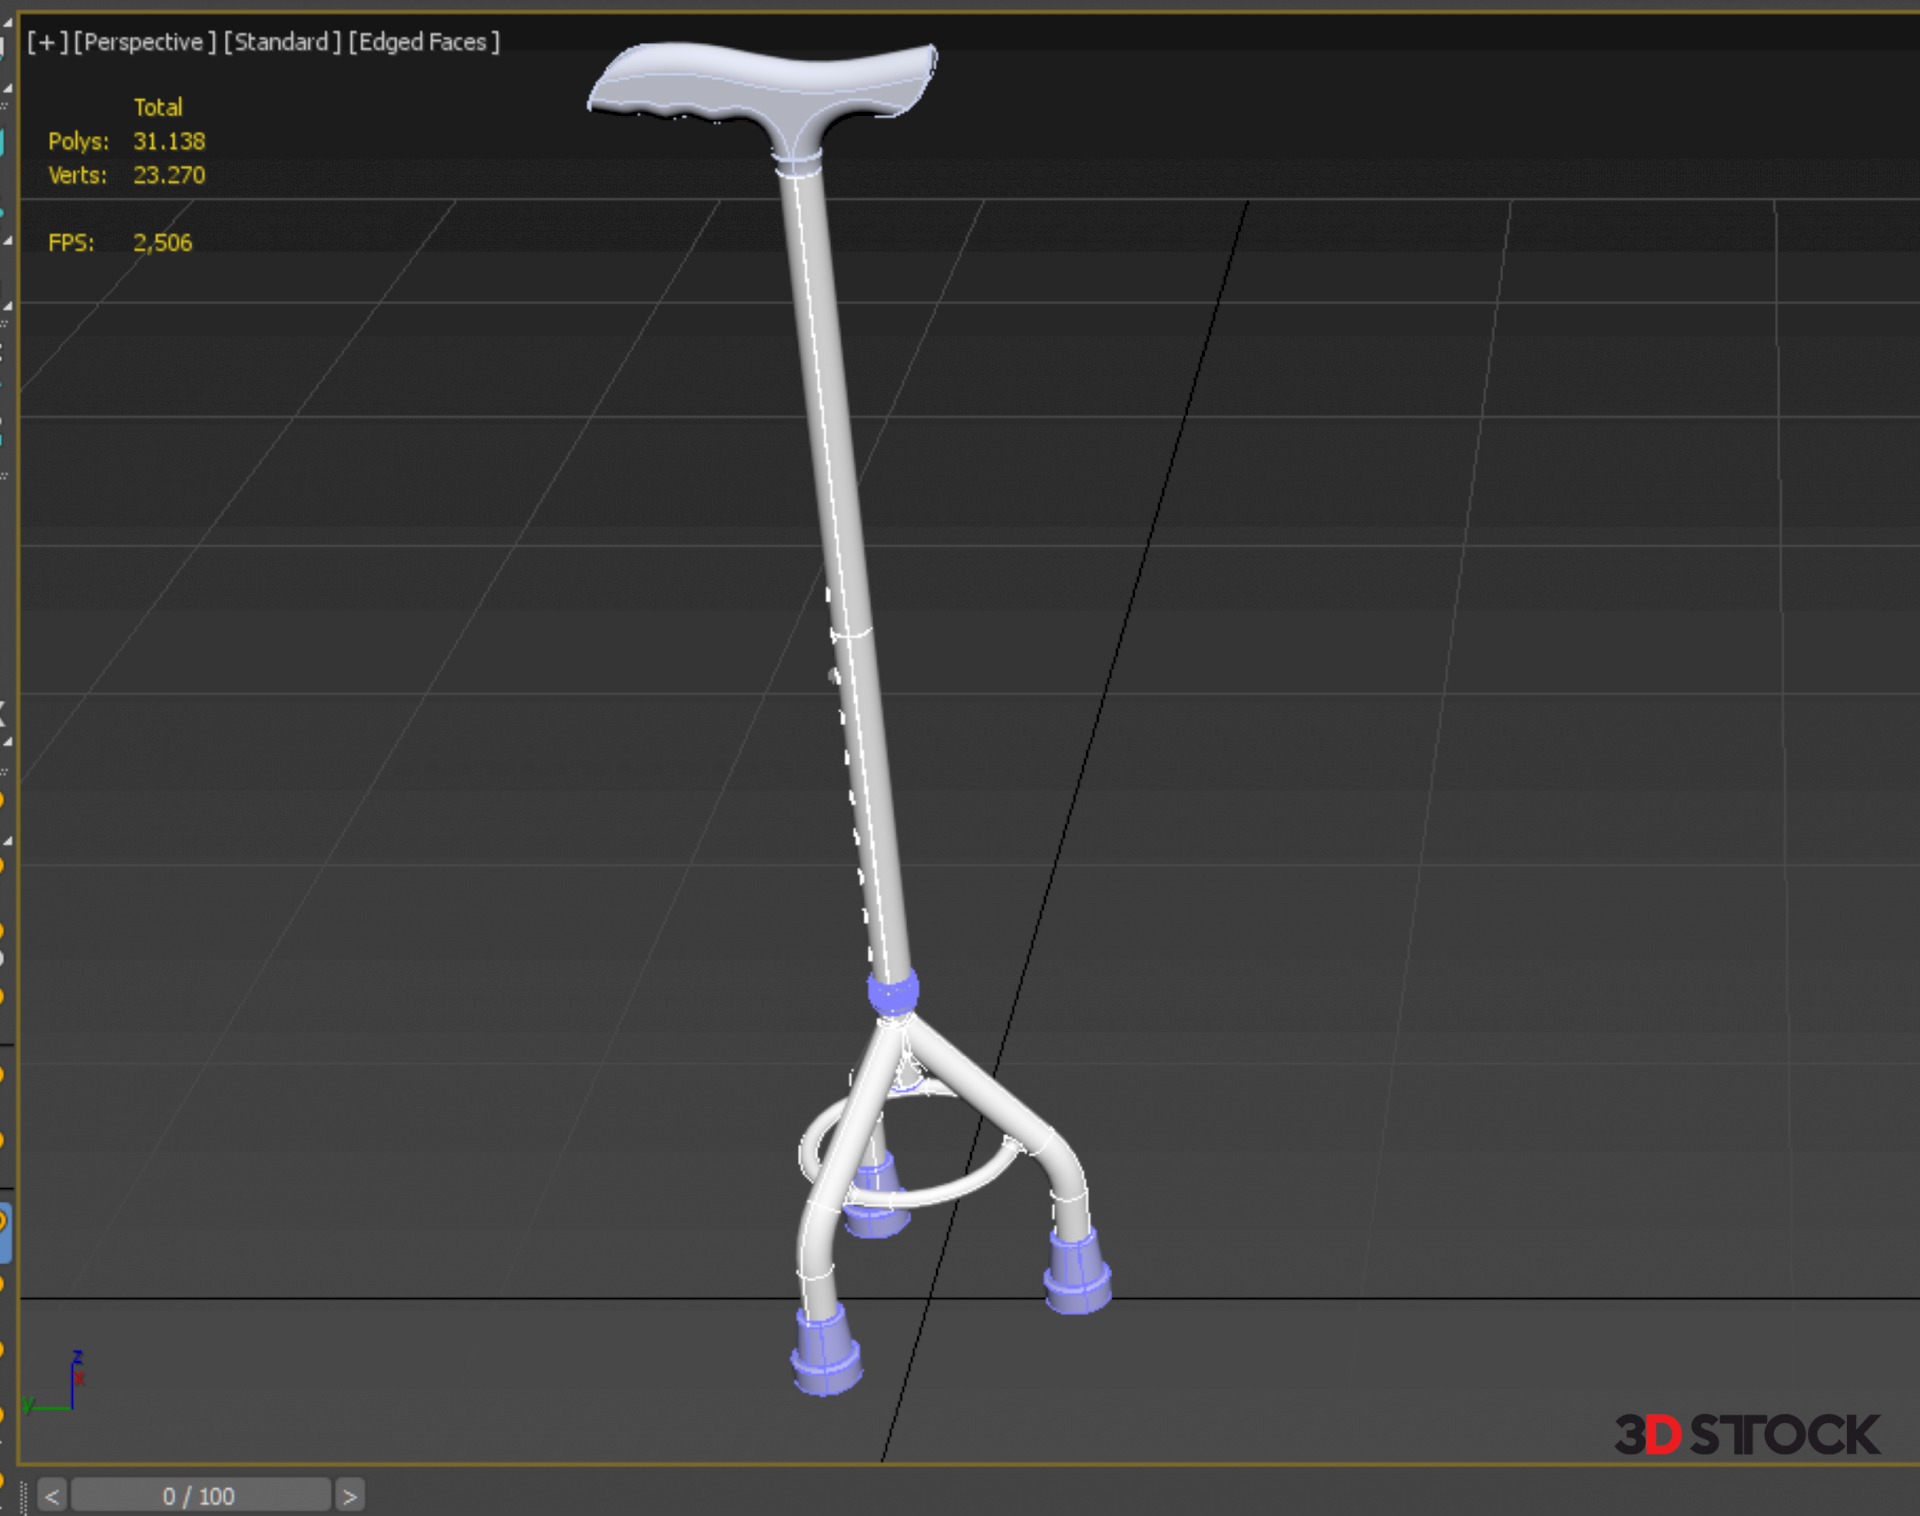1920x1516 pixels.
Task: Click the 0 / 100 time slider
Action: (x=200, y=1496)
